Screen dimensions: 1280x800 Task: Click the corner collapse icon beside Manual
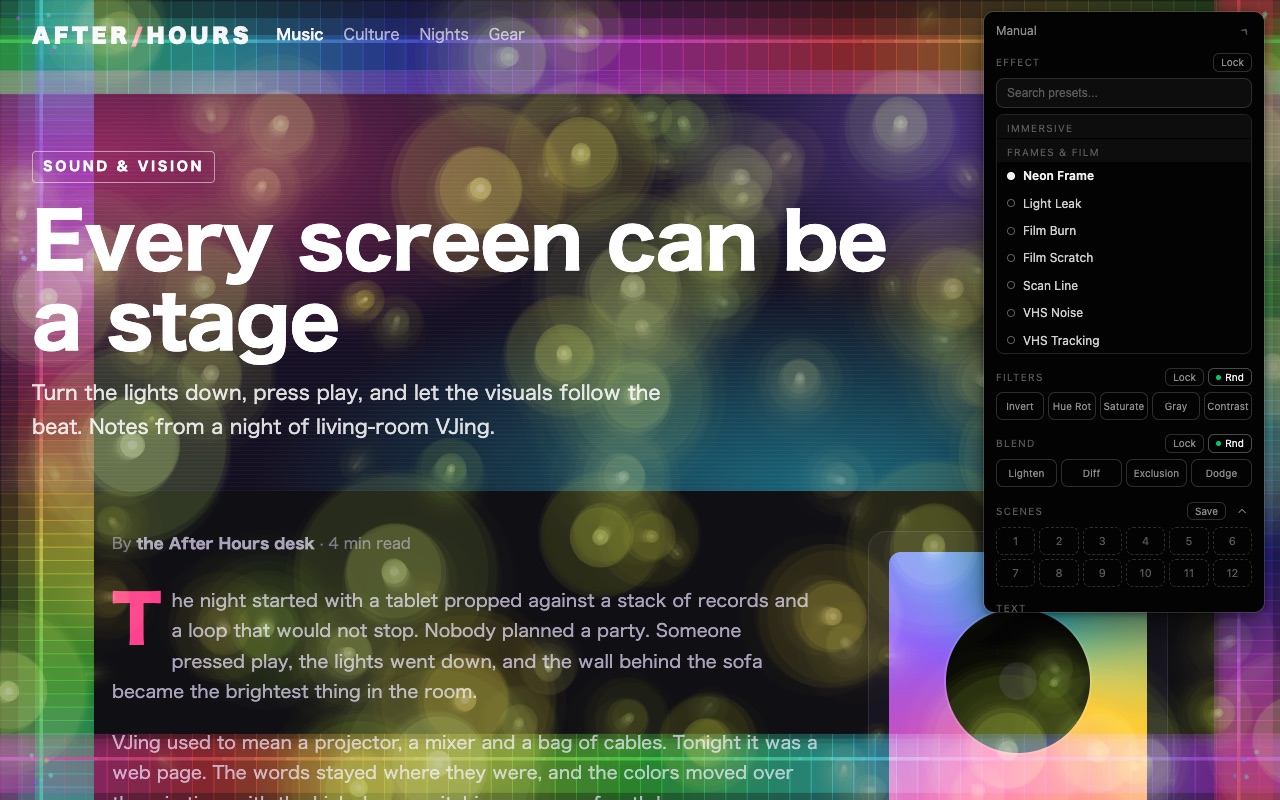pos(1244,31)
